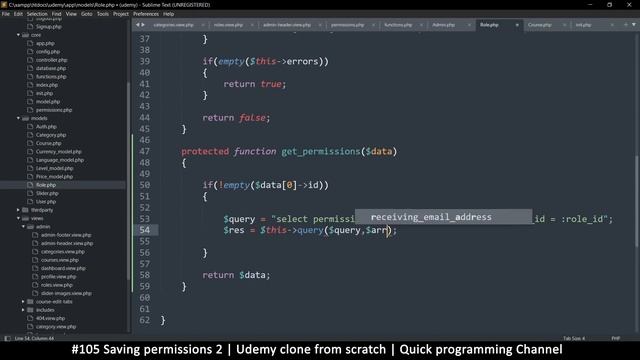Click the PHP syntax selector in status bar
This screenshot has height=360, width=640.
click(616, 338)
